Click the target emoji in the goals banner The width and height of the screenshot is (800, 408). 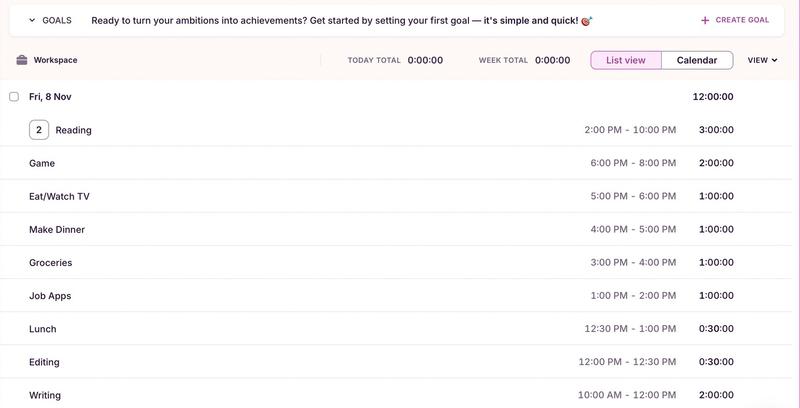tap(587, 20)
